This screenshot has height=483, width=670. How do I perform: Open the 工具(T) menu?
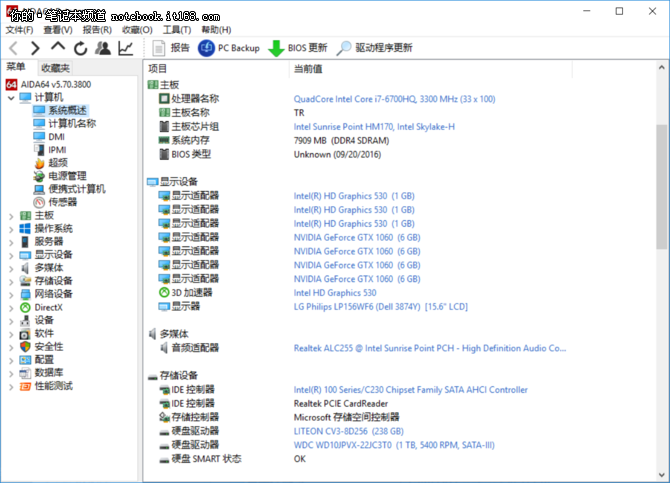click(177, 29)
